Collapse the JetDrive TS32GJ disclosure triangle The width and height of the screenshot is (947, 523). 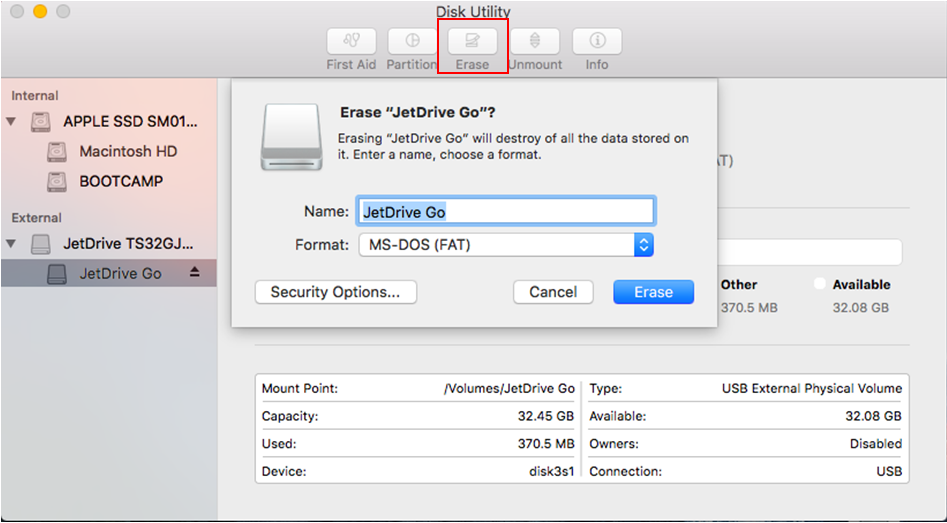point(11,244)
